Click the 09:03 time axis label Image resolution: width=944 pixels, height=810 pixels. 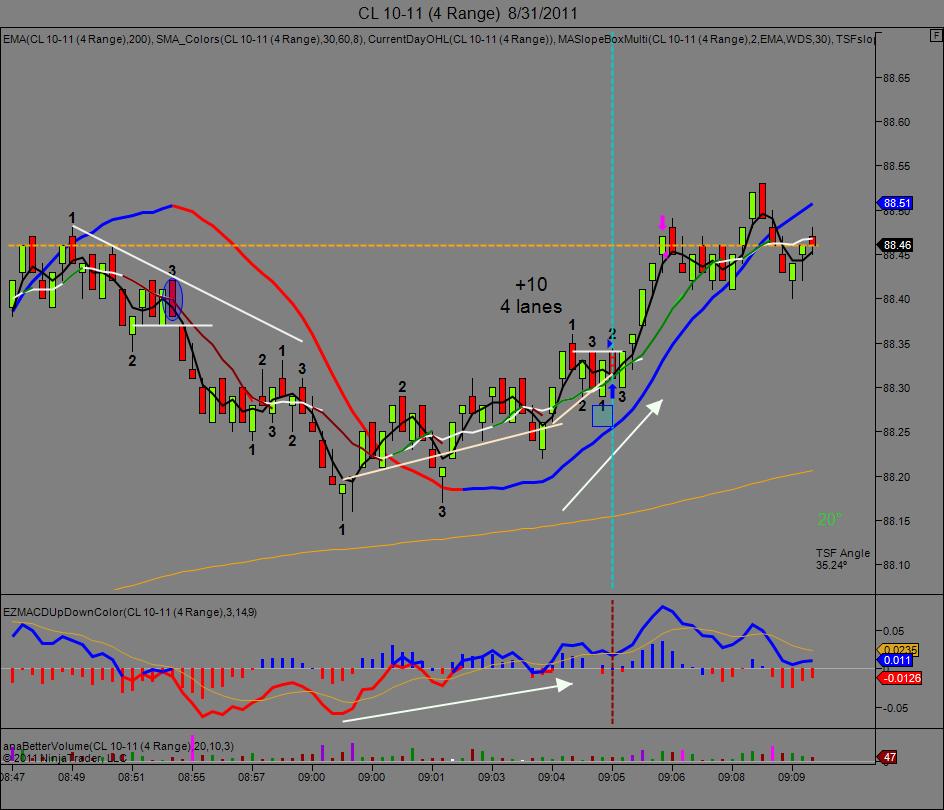click(491, 777)
